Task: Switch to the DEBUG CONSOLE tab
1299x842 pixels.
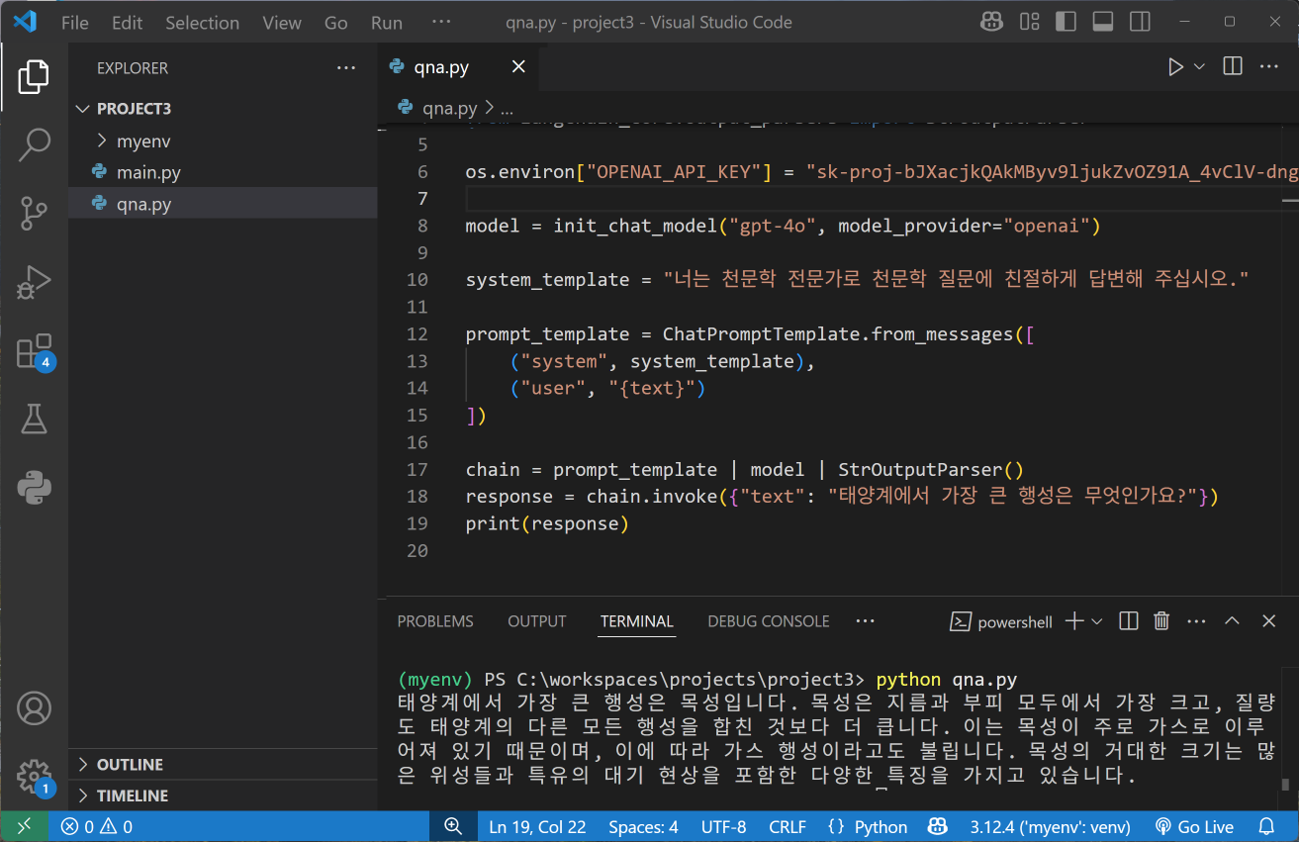Action: click(768, 621)
